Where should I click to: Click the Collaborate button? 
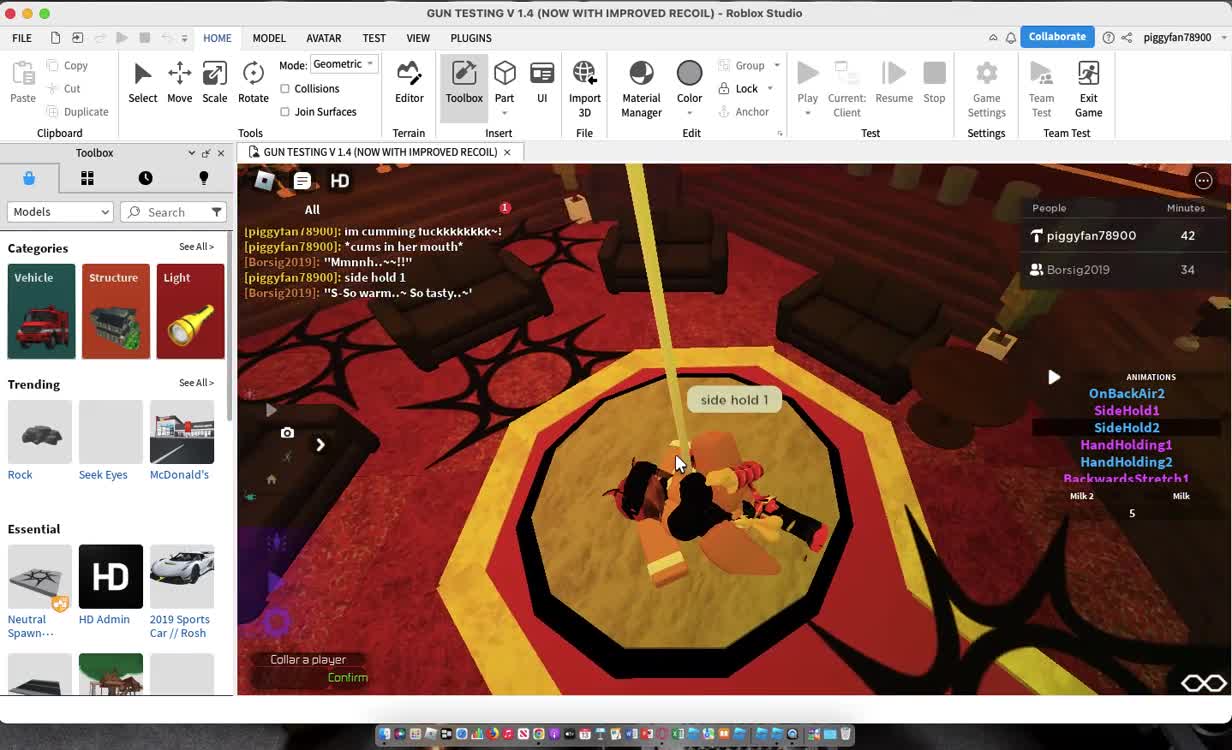point(1057,37)
